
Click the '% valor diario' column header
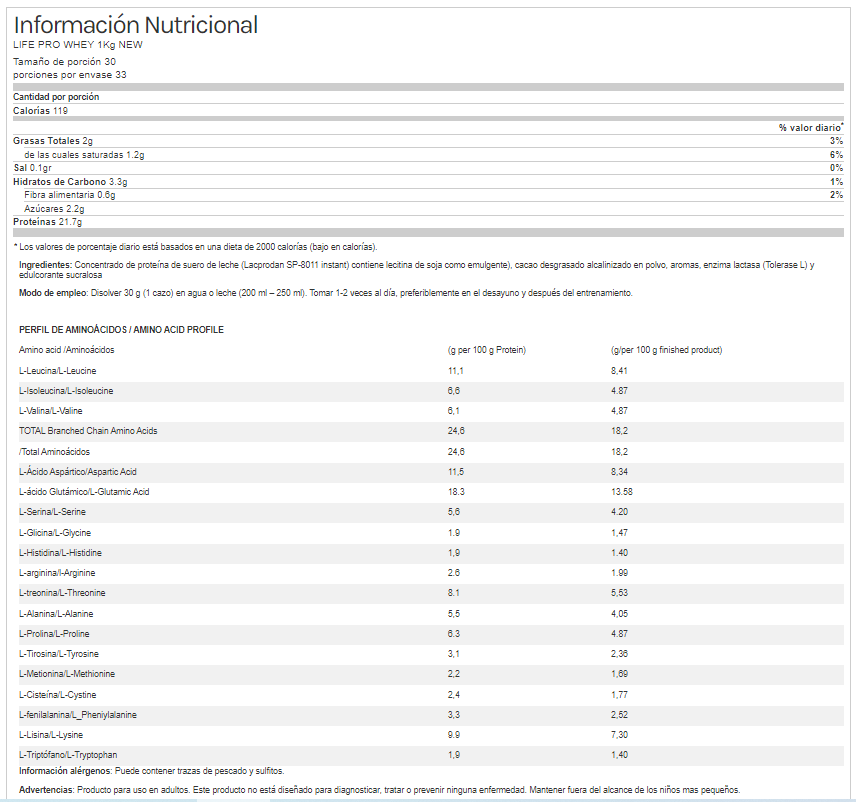pos(810,128)
